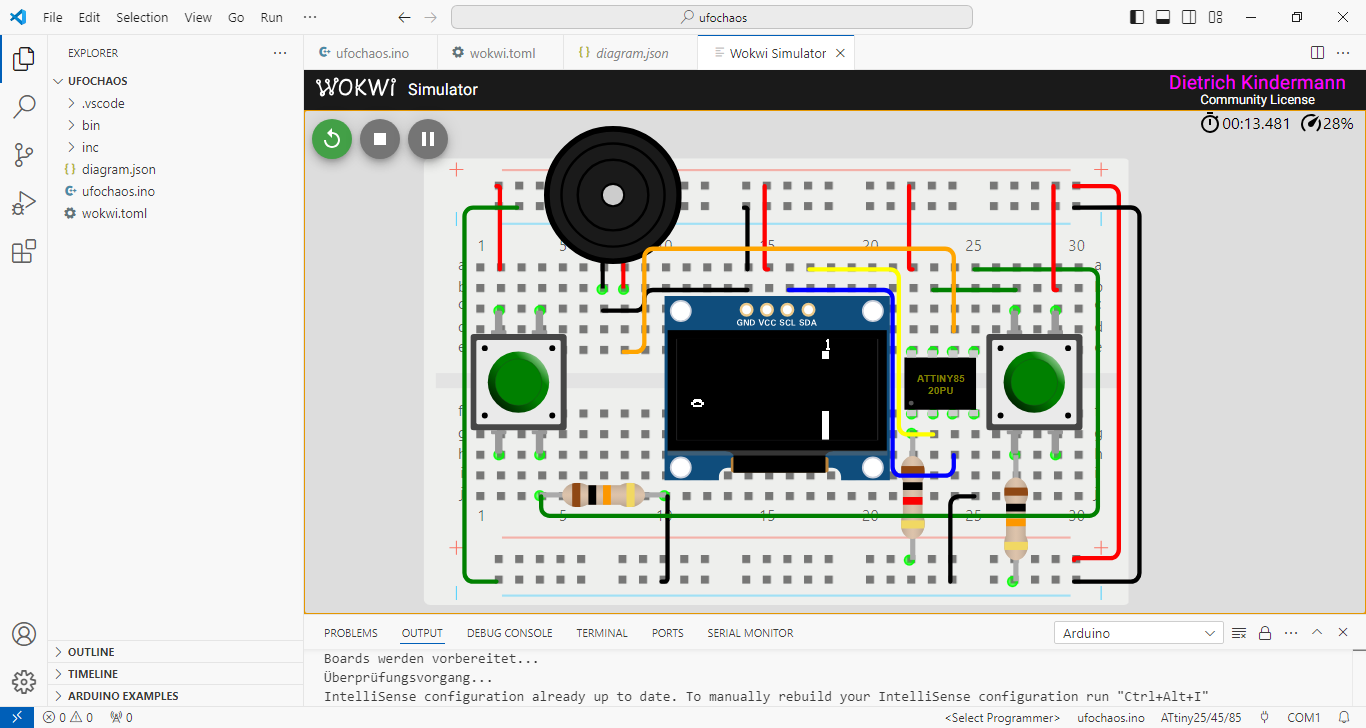Click Select Programmer in status bar
Image resolution: width=1366 pixels, height=728 pixels.
click(1002, 718)
